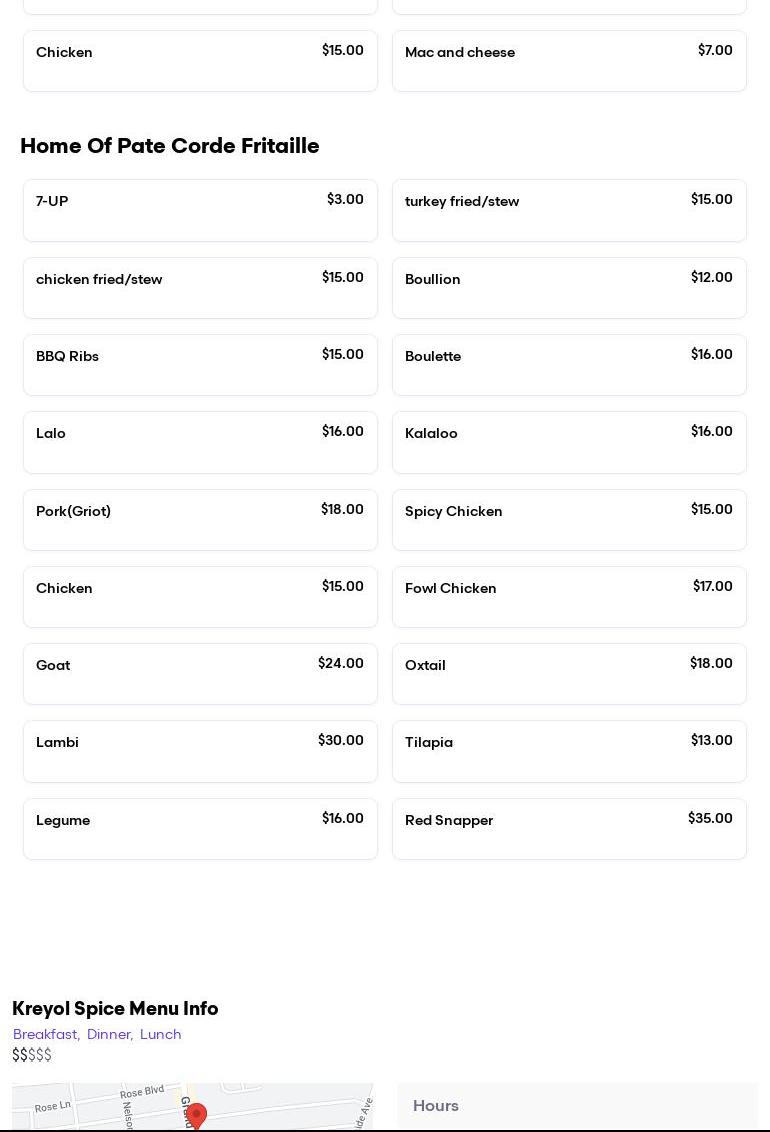This screenshot has width=770, height=1132.
Task: Open the Dinner category link
Action: (109, 1035)
